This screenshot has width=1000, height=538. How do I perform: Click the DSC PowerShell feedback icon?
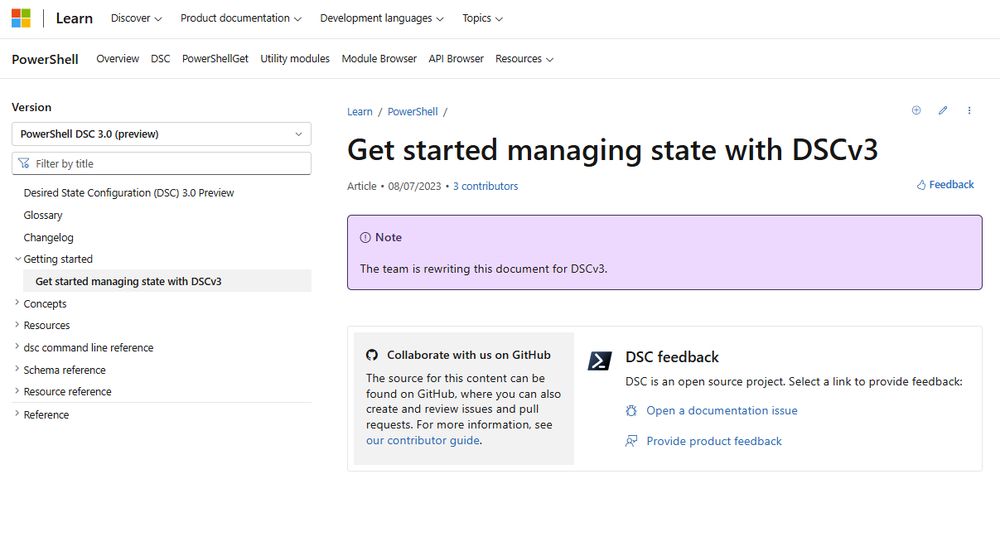pyautogui.click(x=600, y=361)
